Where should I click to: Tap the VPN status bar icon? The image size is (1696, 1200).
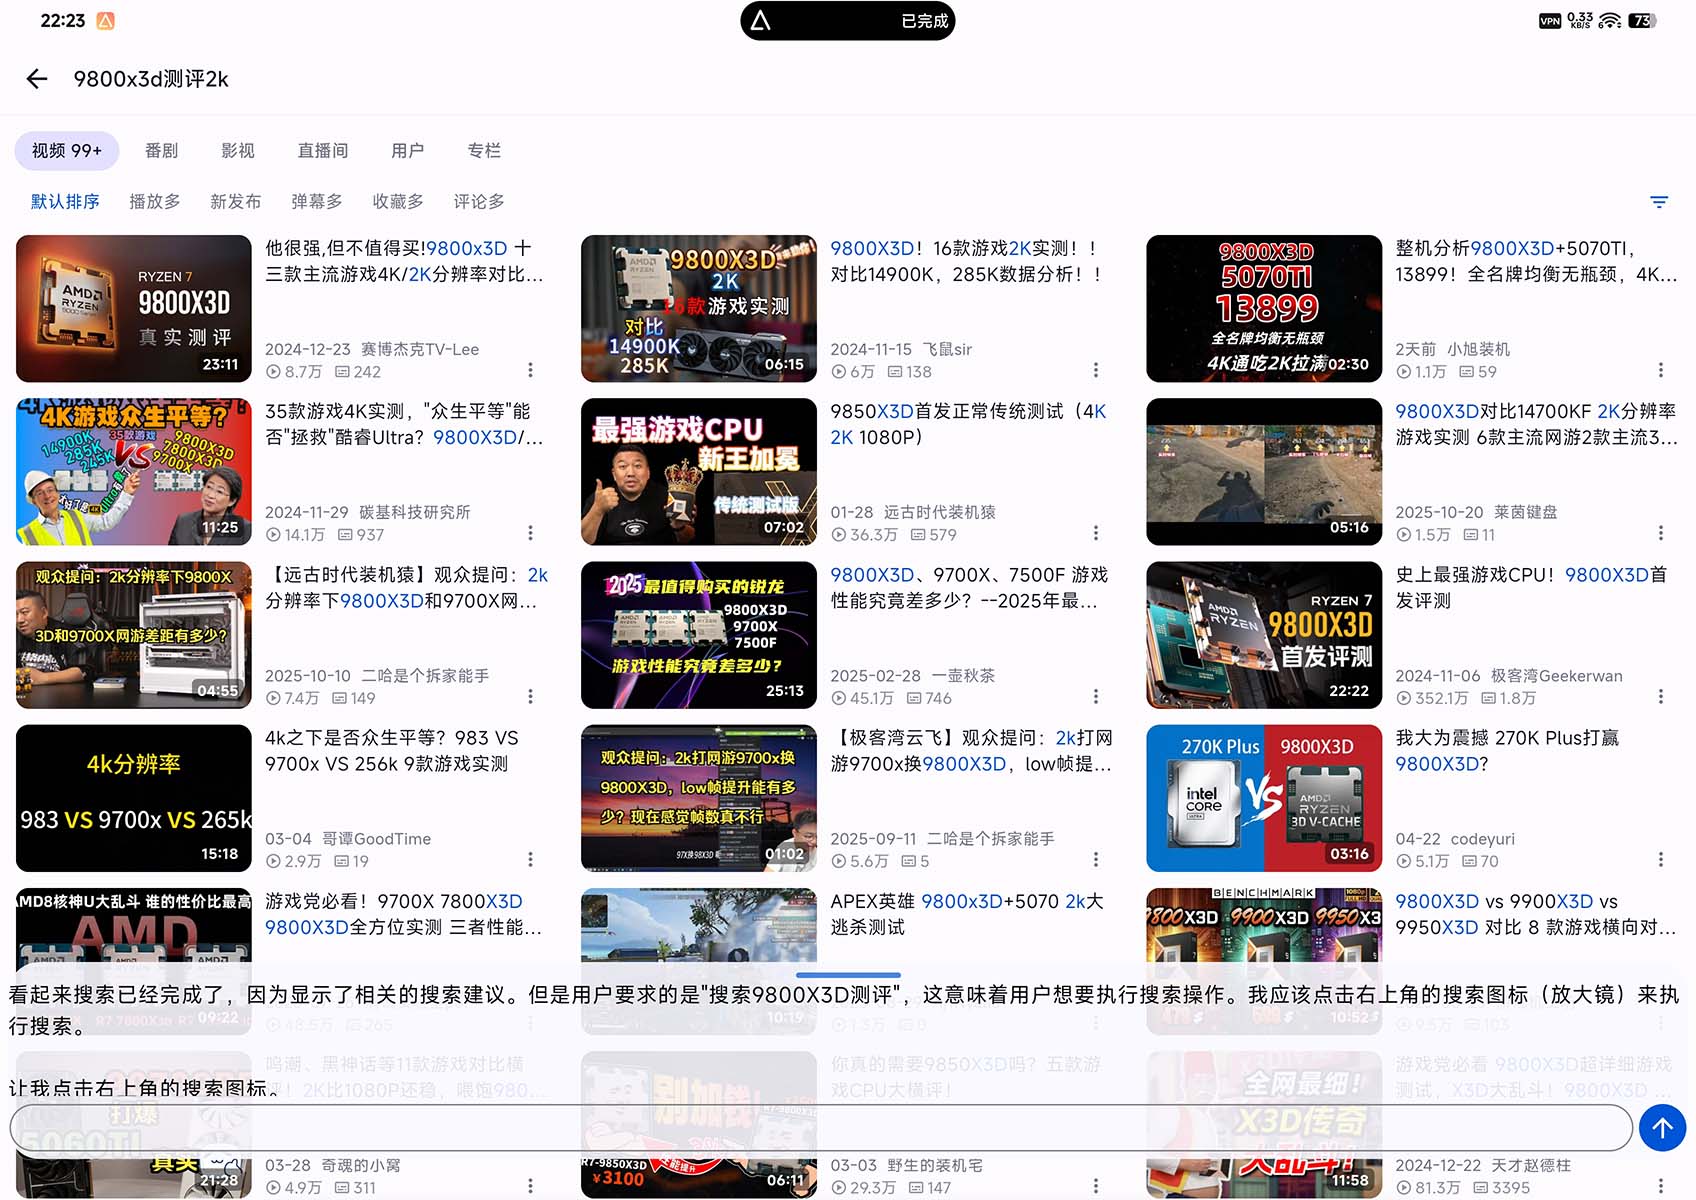click(x=1550, y=21)
